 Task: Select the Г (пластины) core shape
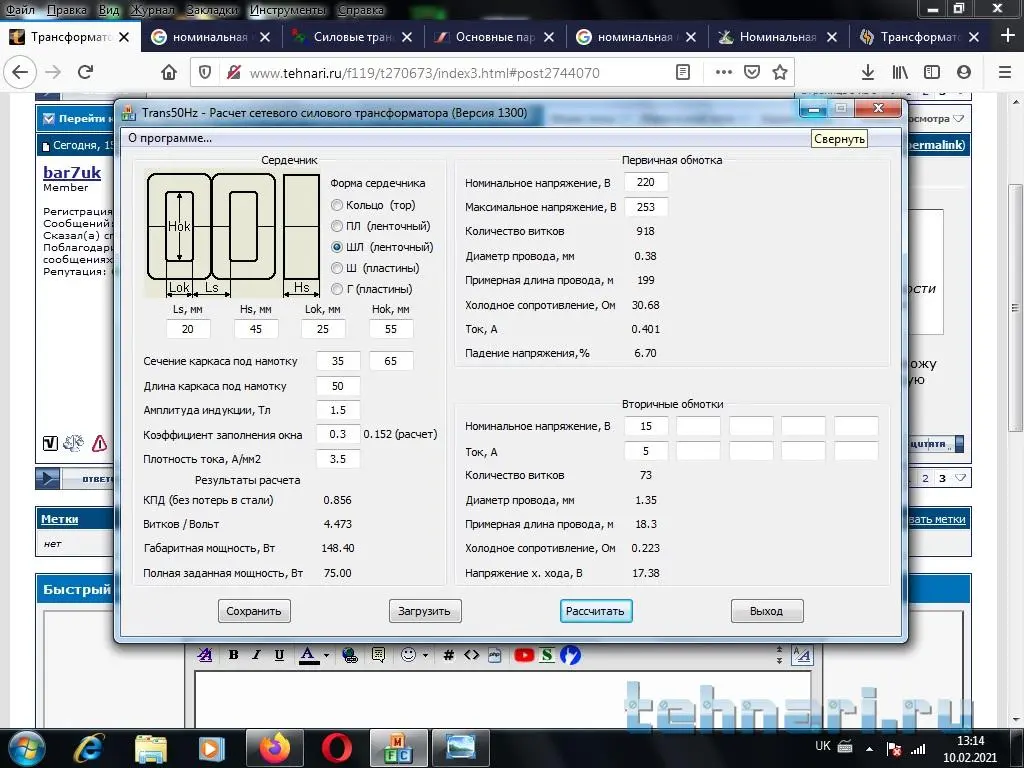coord(337,289)
